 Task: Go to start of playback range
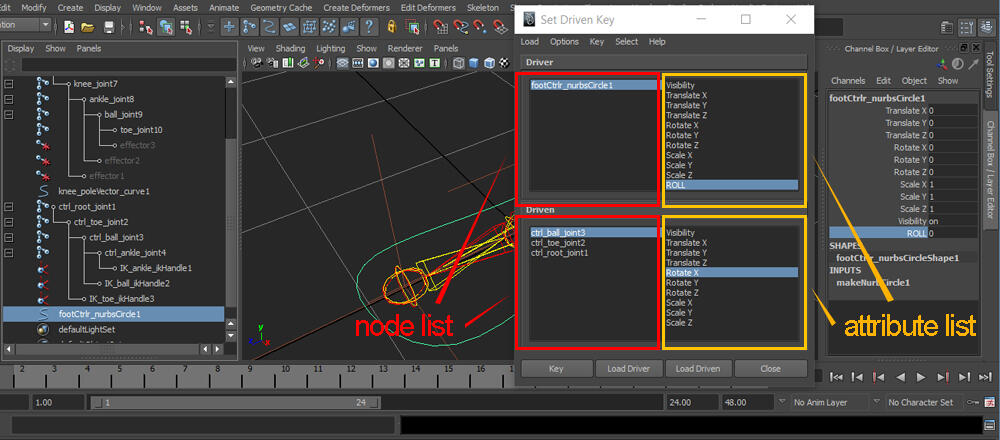click(x=836, y=378)
